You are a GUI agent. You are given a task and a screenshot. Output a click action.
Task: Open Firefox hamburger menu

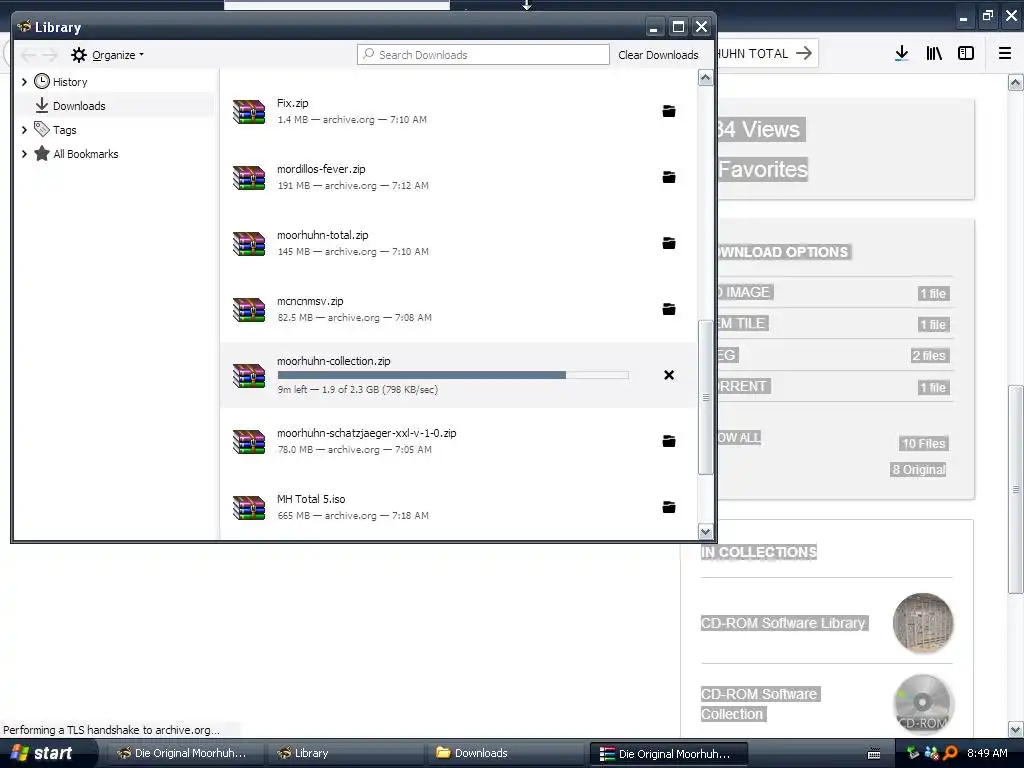click(1005, 54)
